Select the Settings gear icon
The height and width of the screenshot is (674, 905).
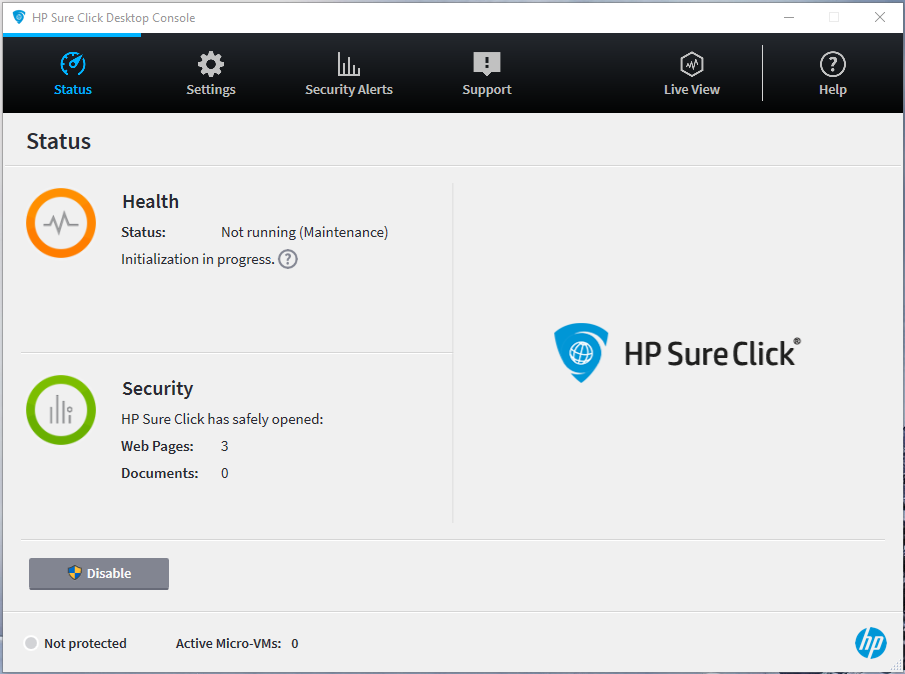(x=210, y=64)
